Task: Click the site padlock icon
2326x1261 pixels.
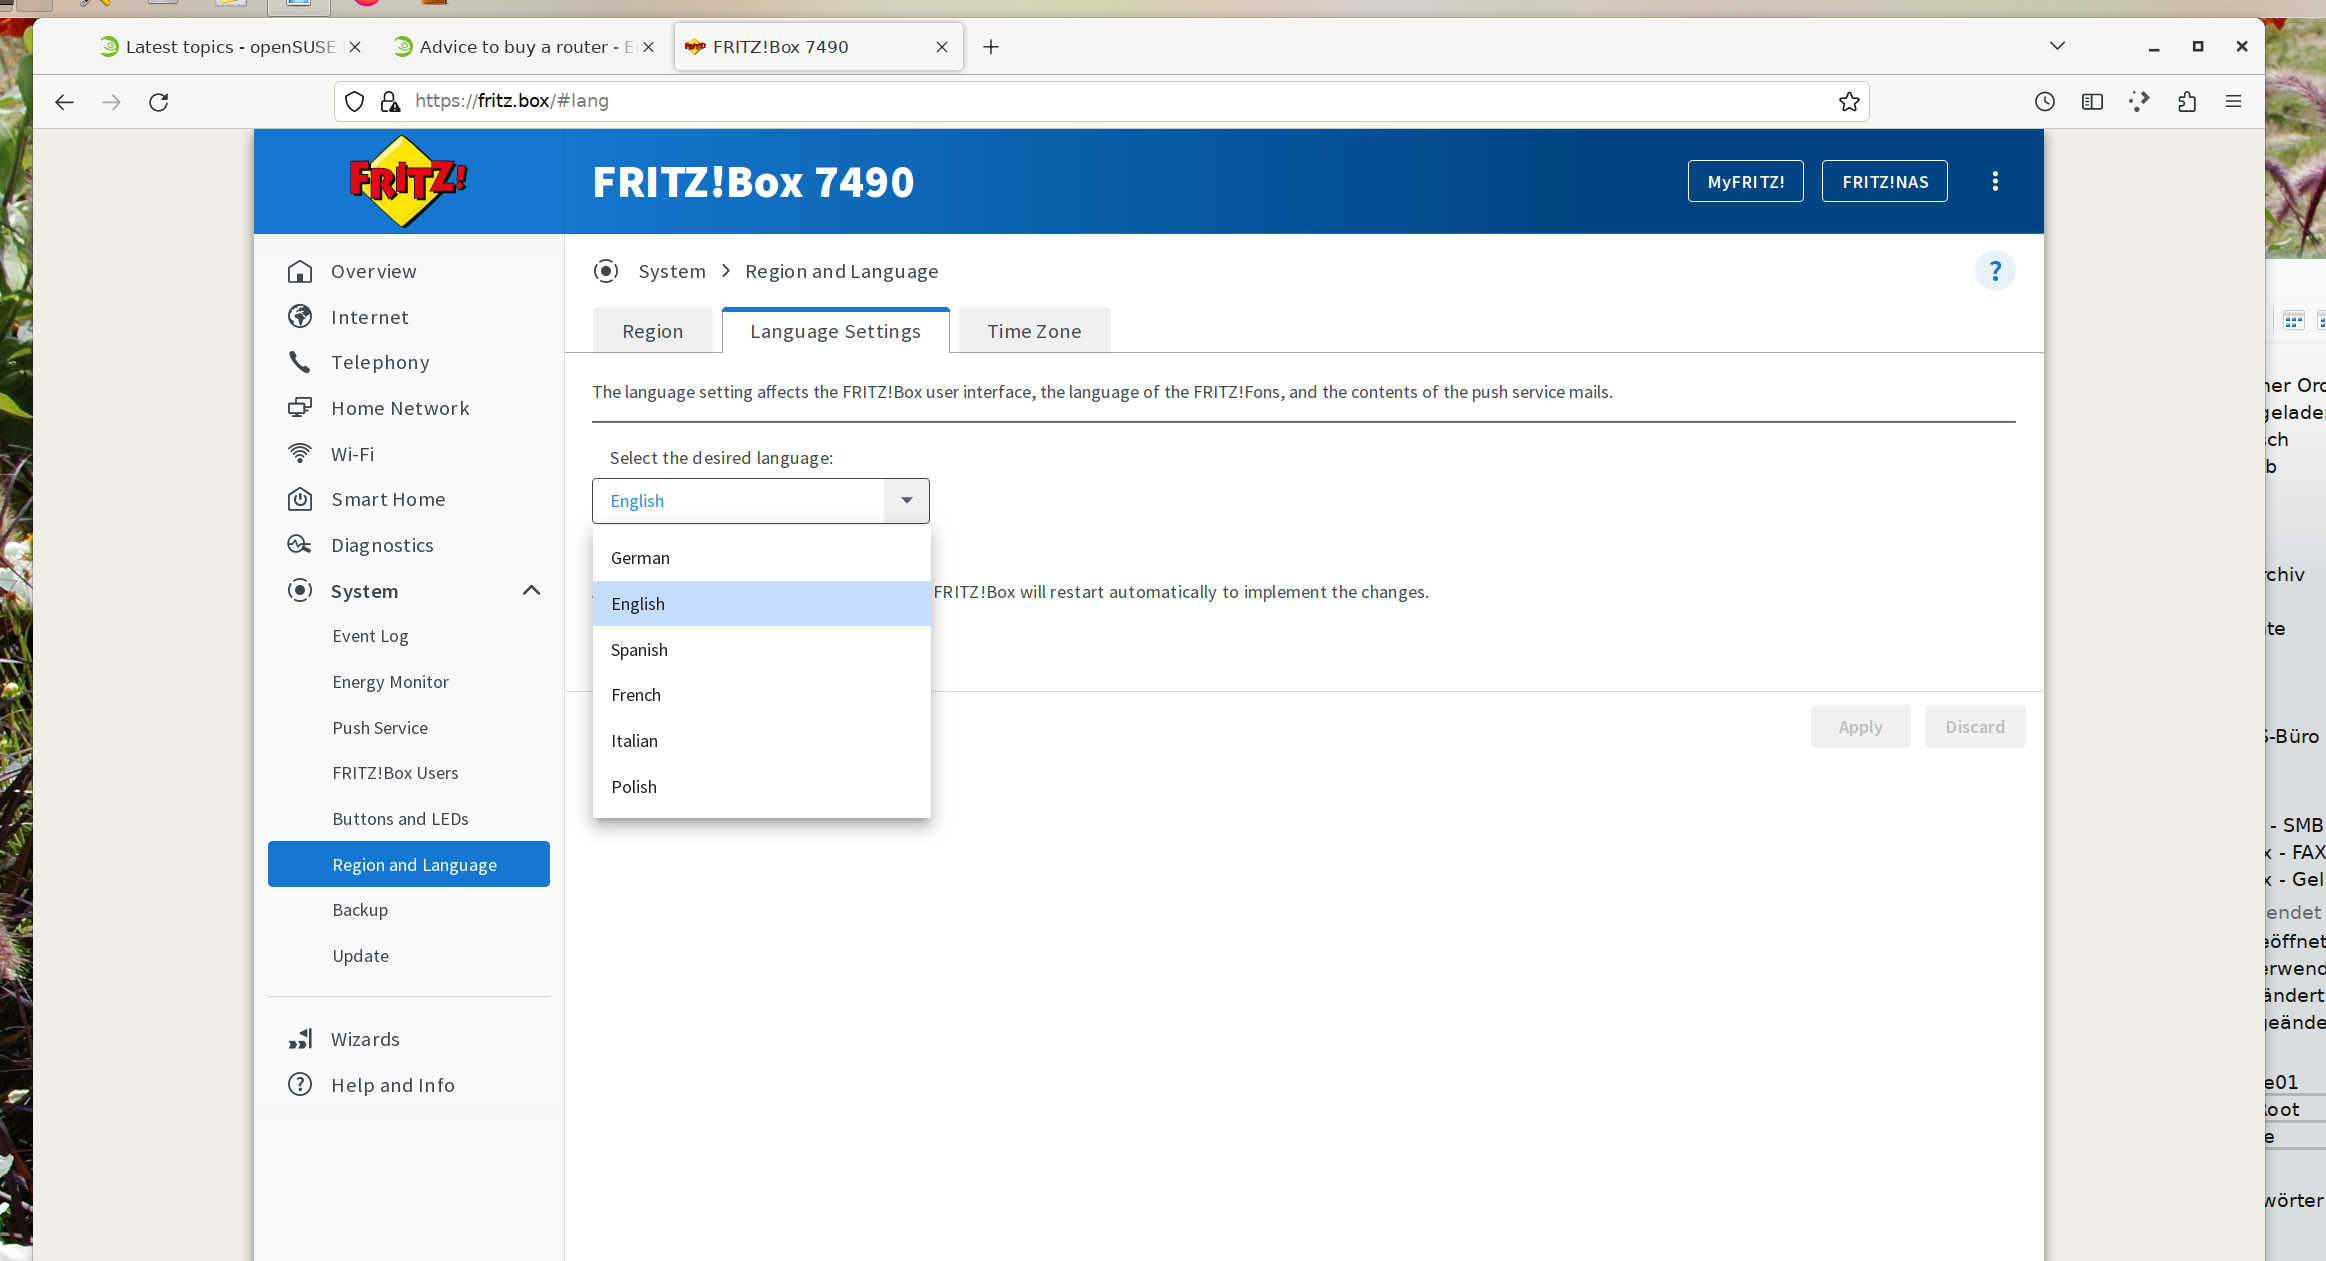Action: point(390,101)
